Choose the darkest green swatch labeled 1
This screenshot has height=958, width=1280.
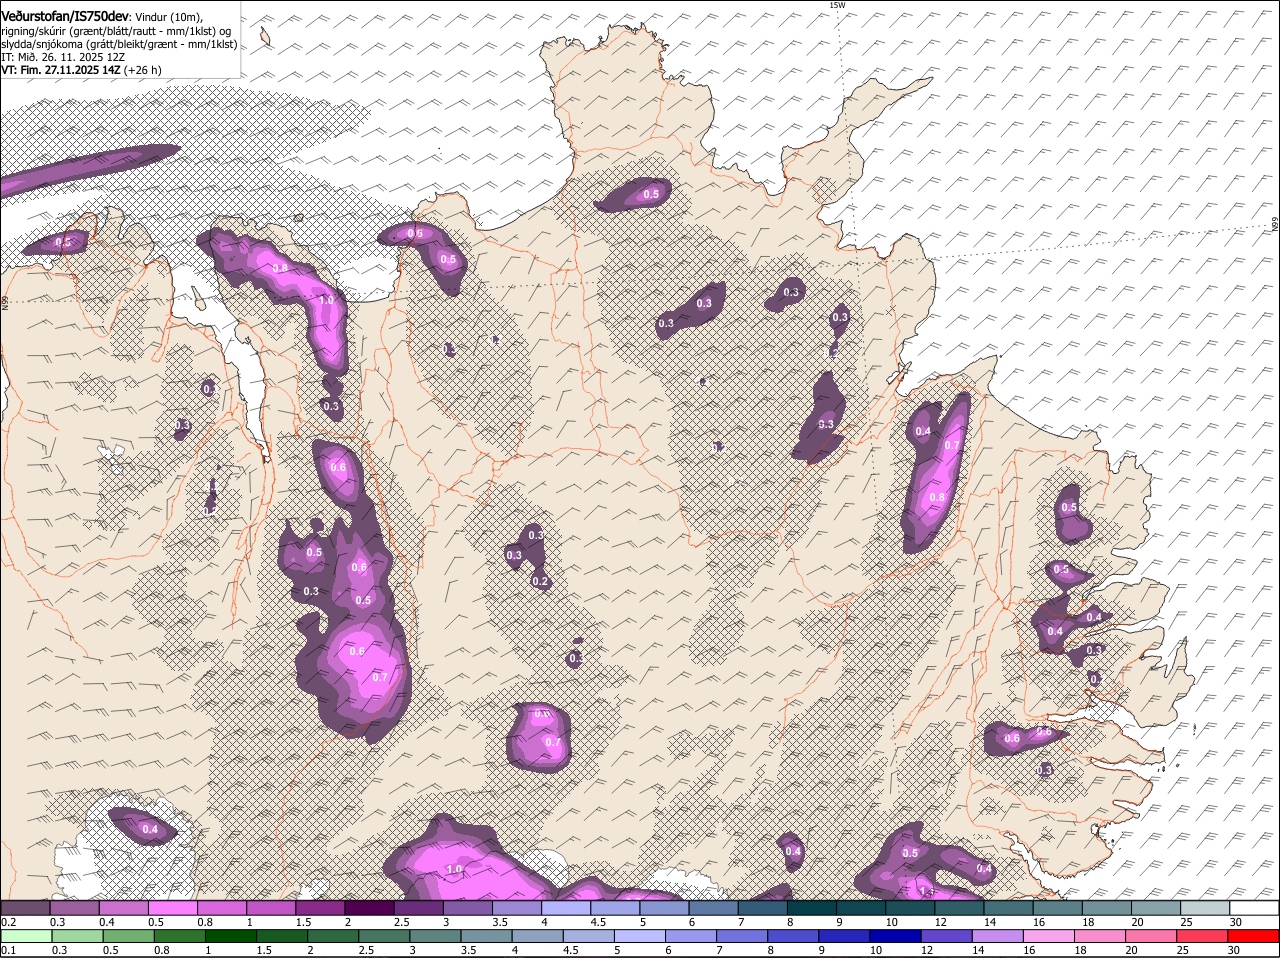tap(231, 936)
